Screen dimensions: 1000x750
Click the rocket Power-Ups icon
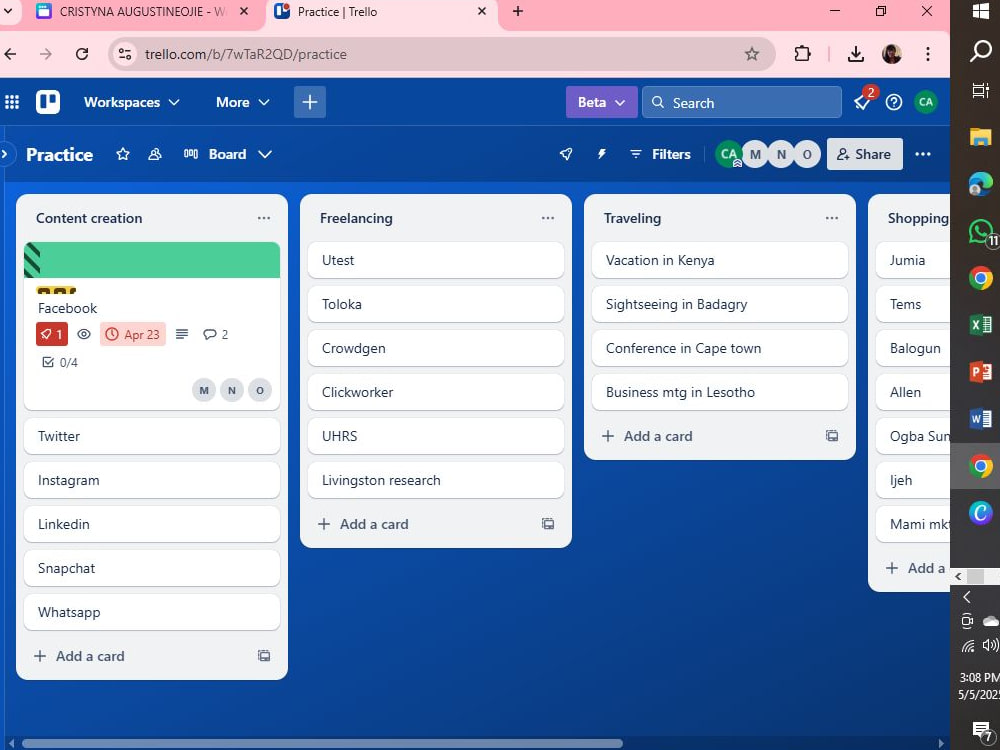[566, 154]
